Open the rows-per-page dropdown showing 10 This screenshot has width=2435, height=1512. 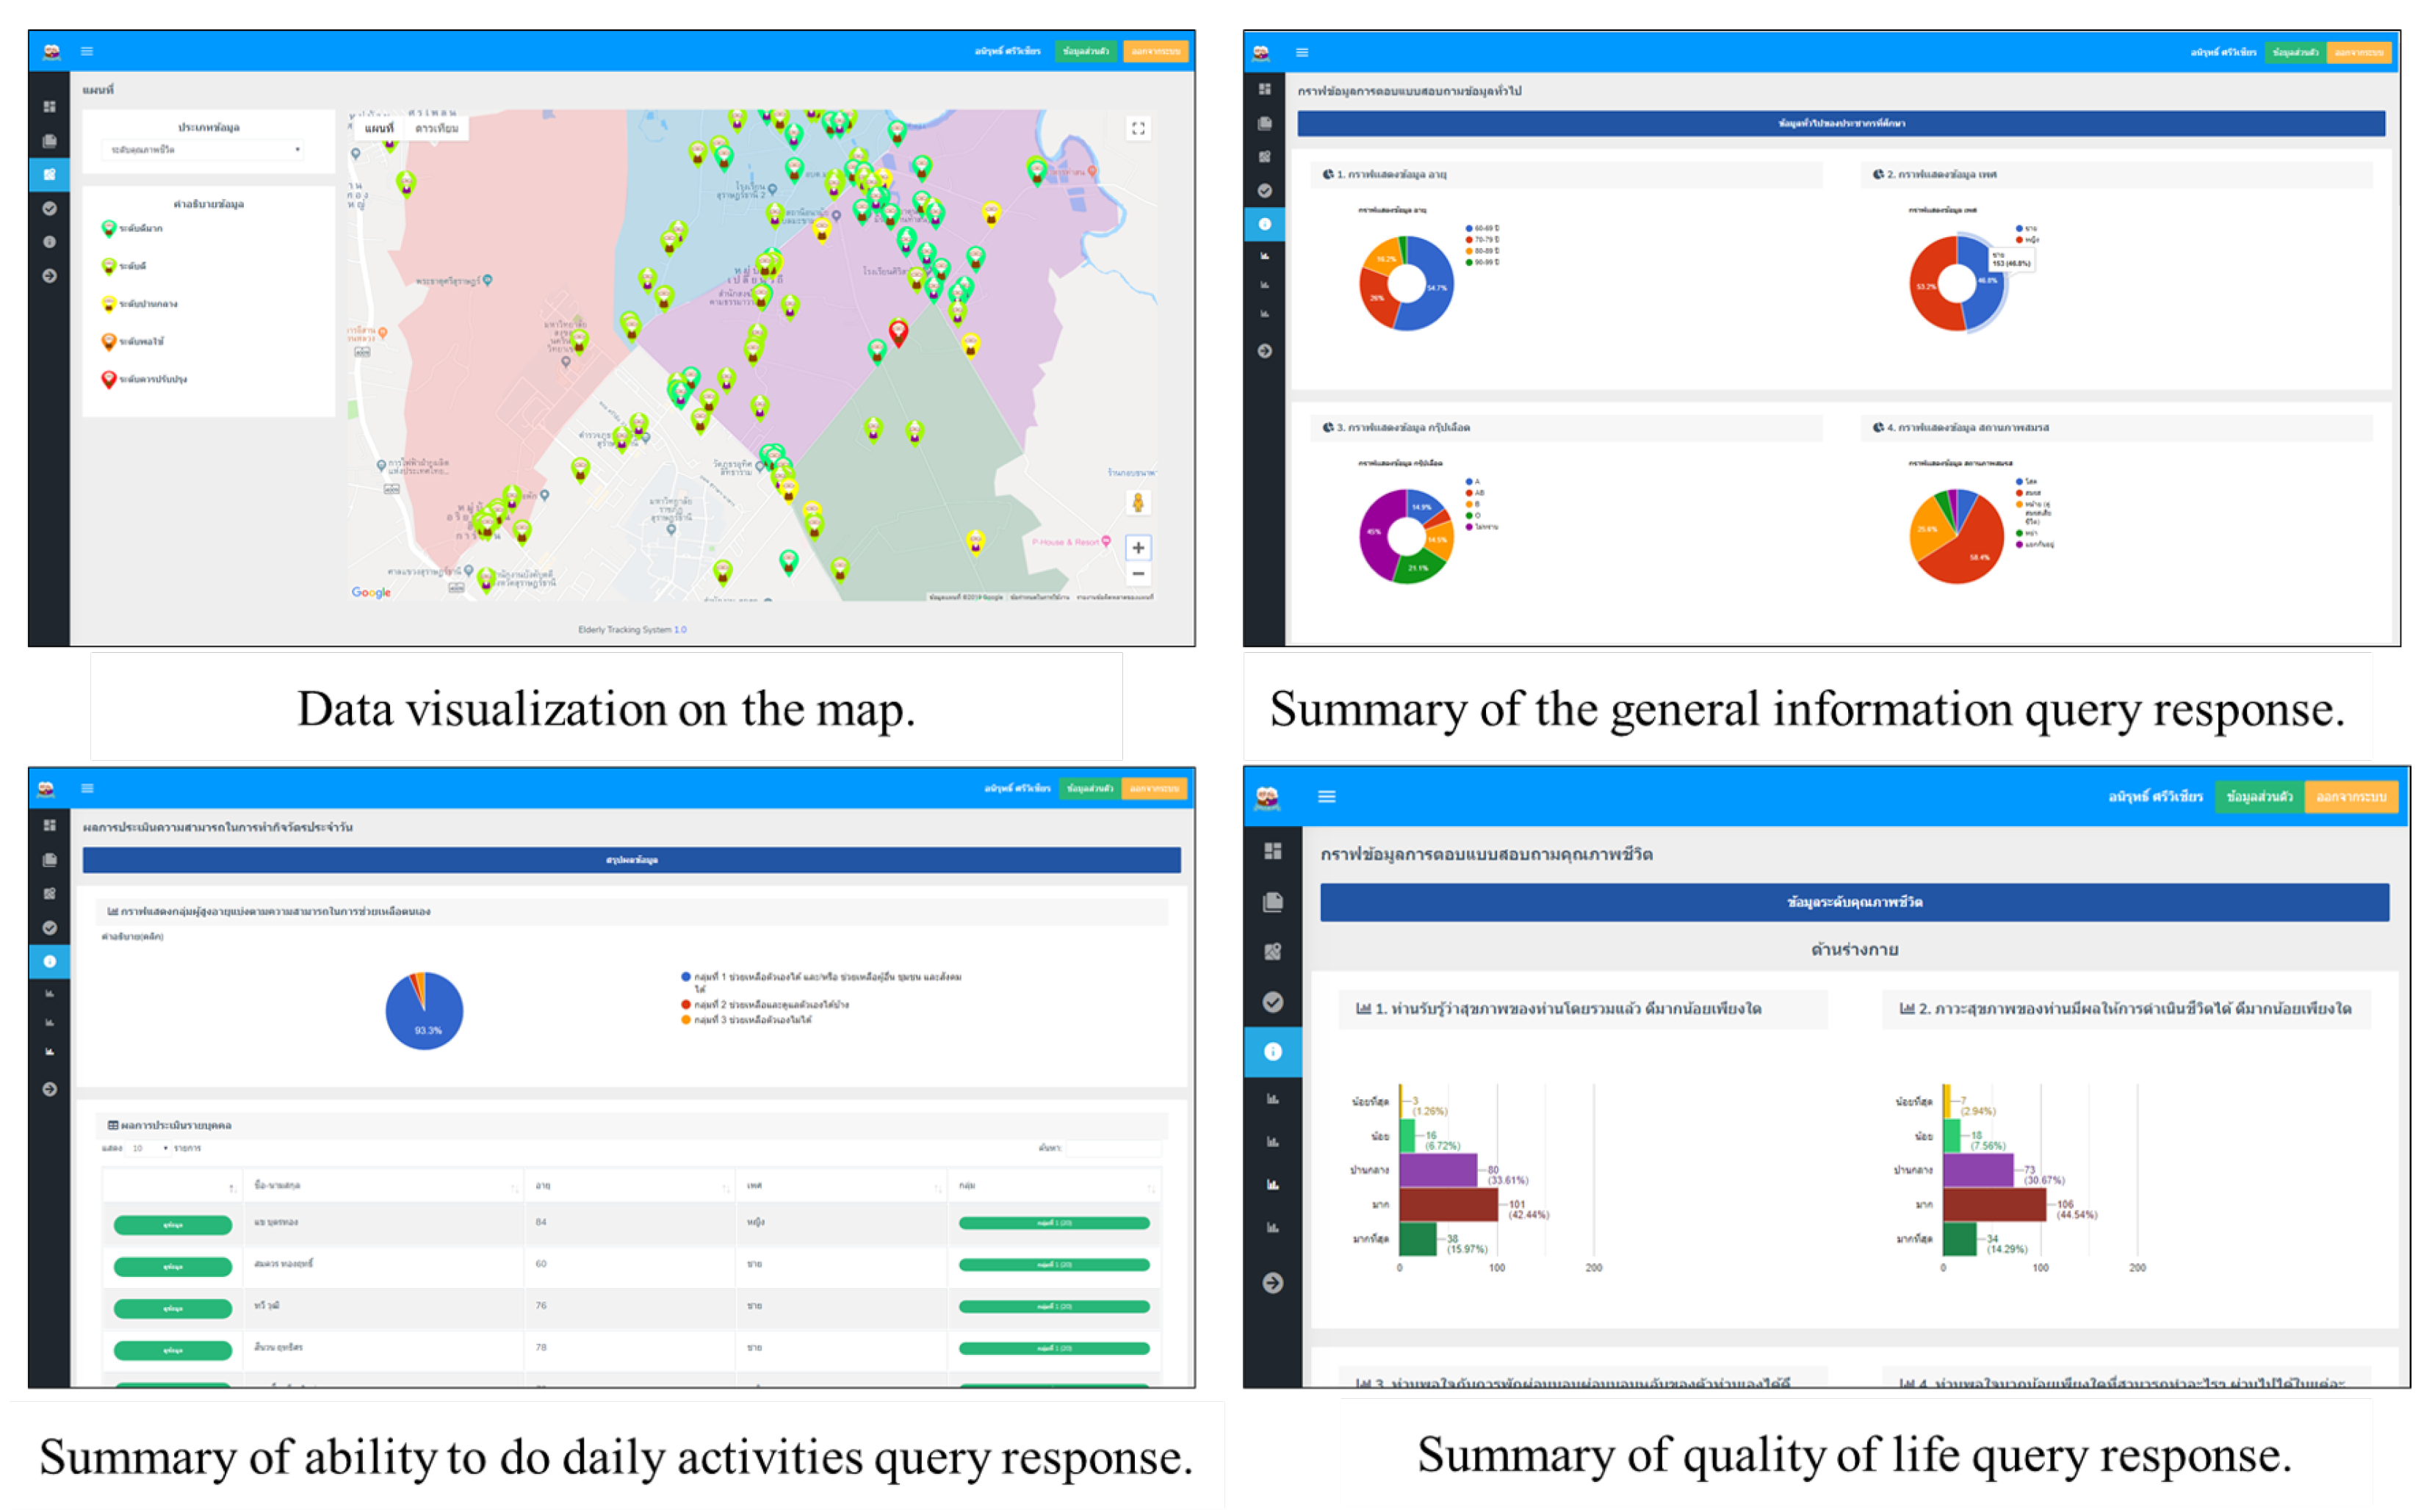coord(150,1149)
